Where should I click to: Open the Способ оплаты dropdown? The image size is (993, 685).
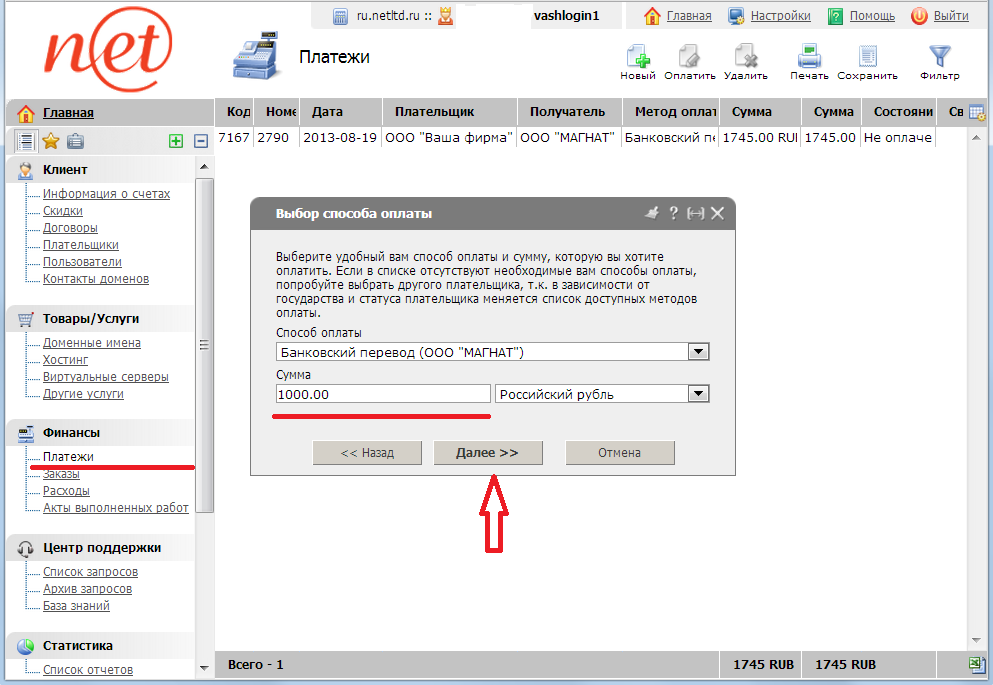(x=699, y=352)
